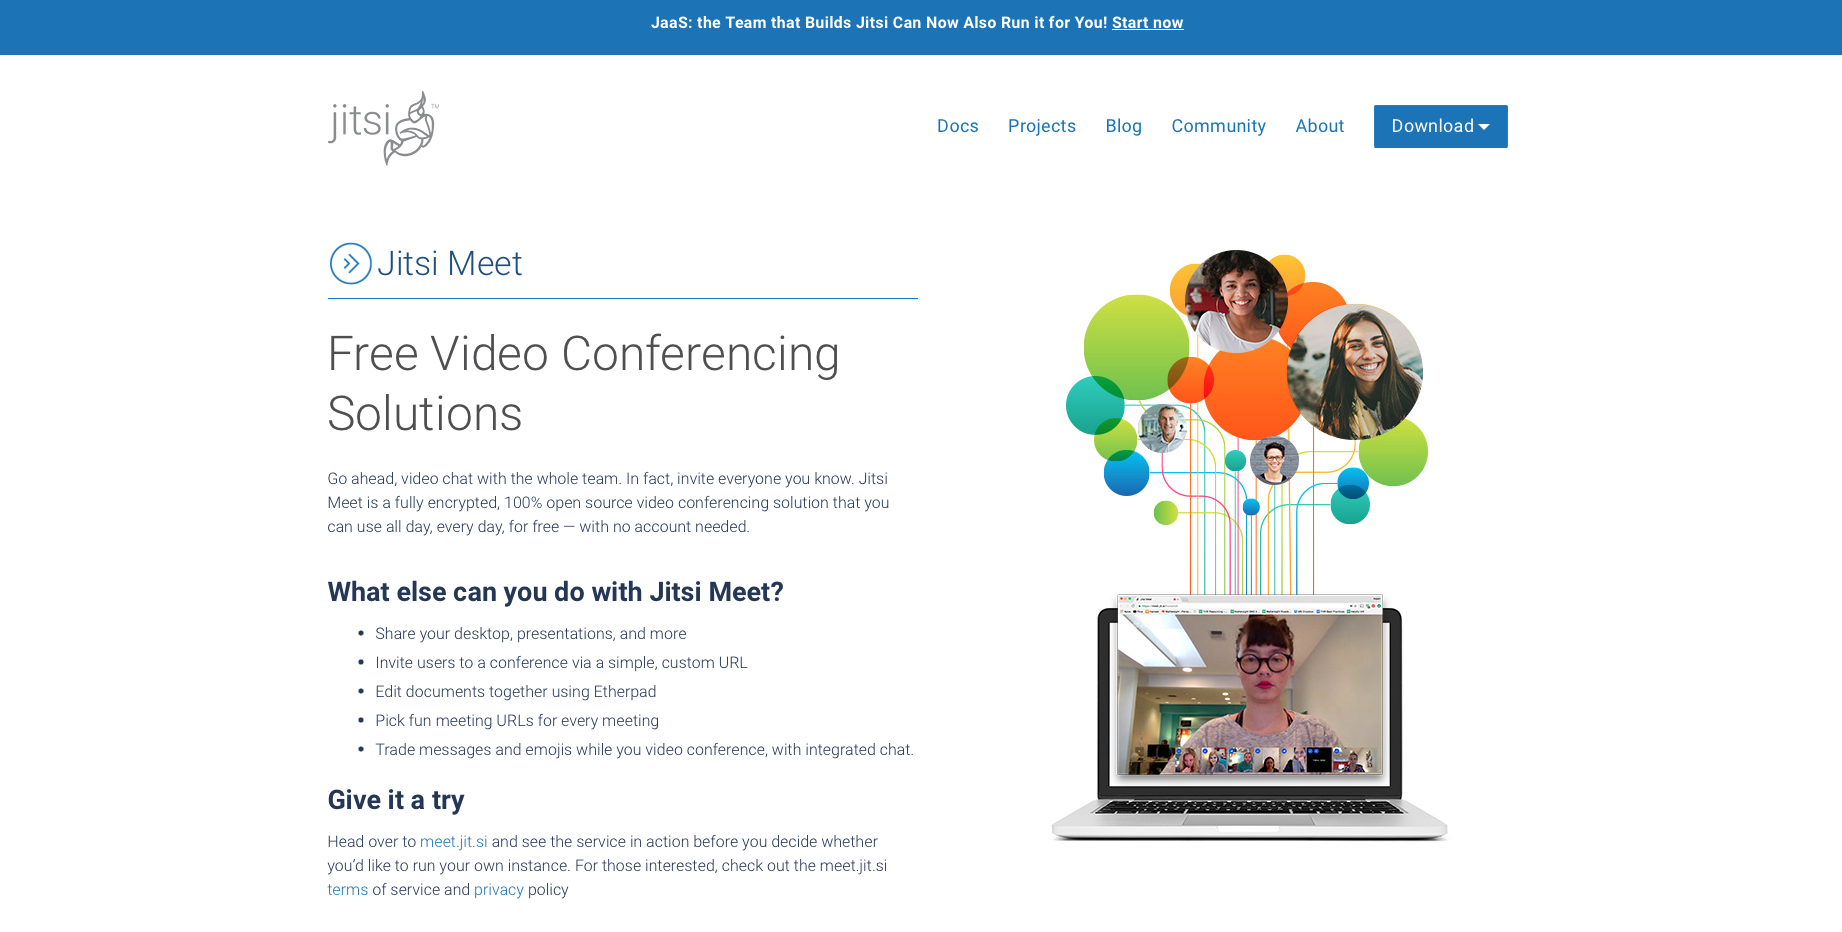Click 'Pick fun meeting URLs' bullet
Viewport: 1842px width, 932px height.
tap(517, 721)
